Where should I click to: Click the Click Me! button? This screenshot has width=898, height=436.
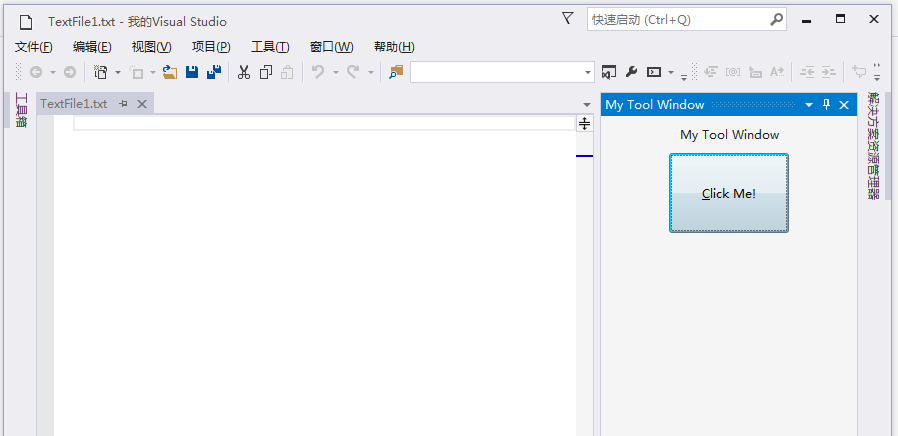point(728,193)
